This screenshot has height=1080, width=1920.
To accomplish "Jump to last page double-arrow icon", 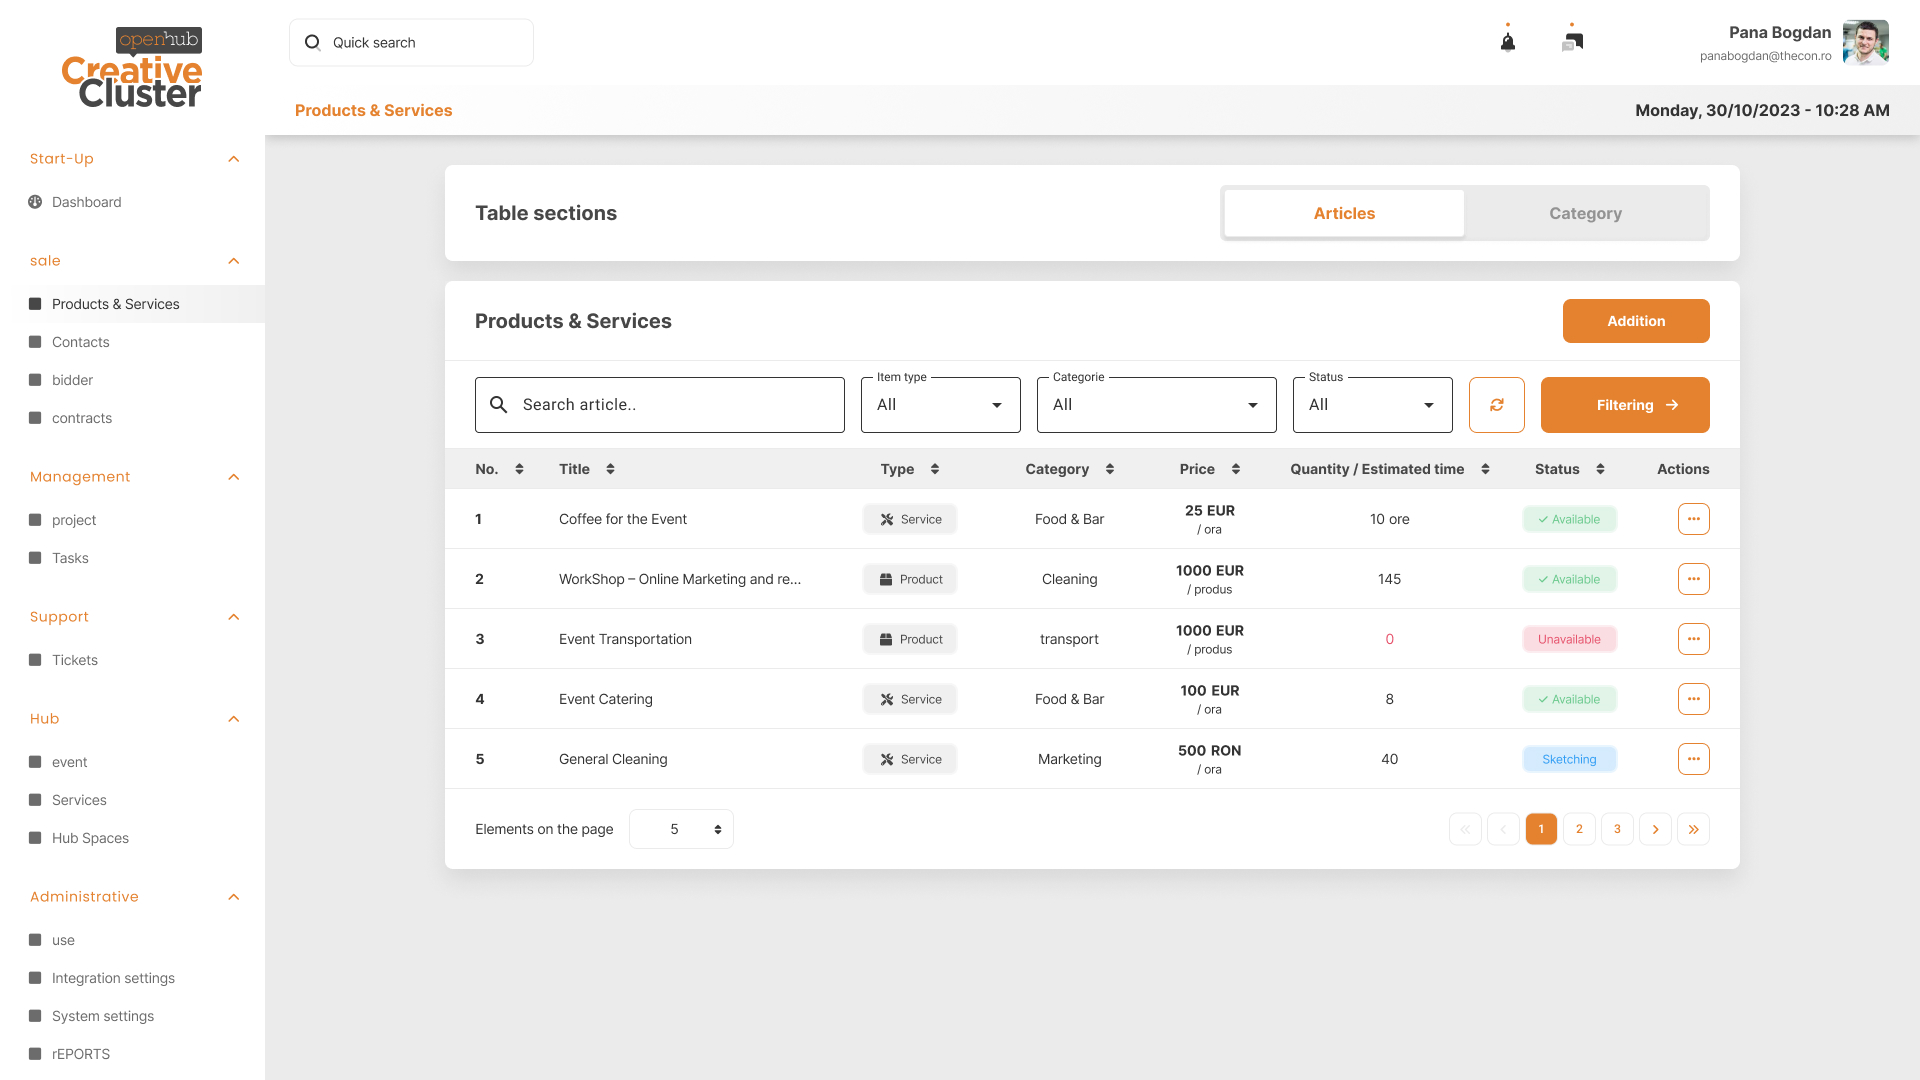I will tap(1693, 829).
